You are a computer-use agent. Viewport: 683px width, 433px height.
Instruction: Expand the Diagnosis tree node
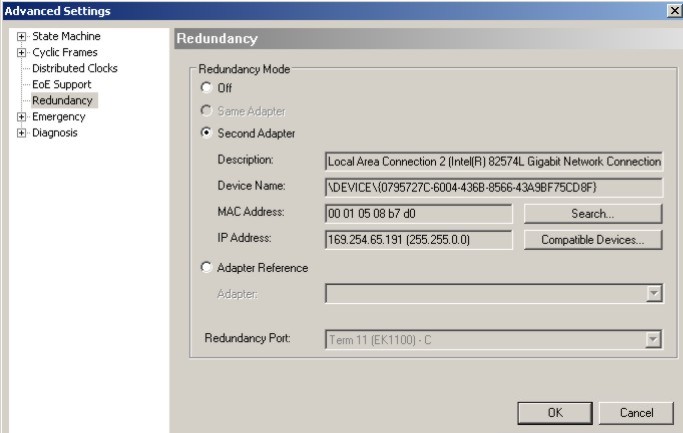point(21,133)
